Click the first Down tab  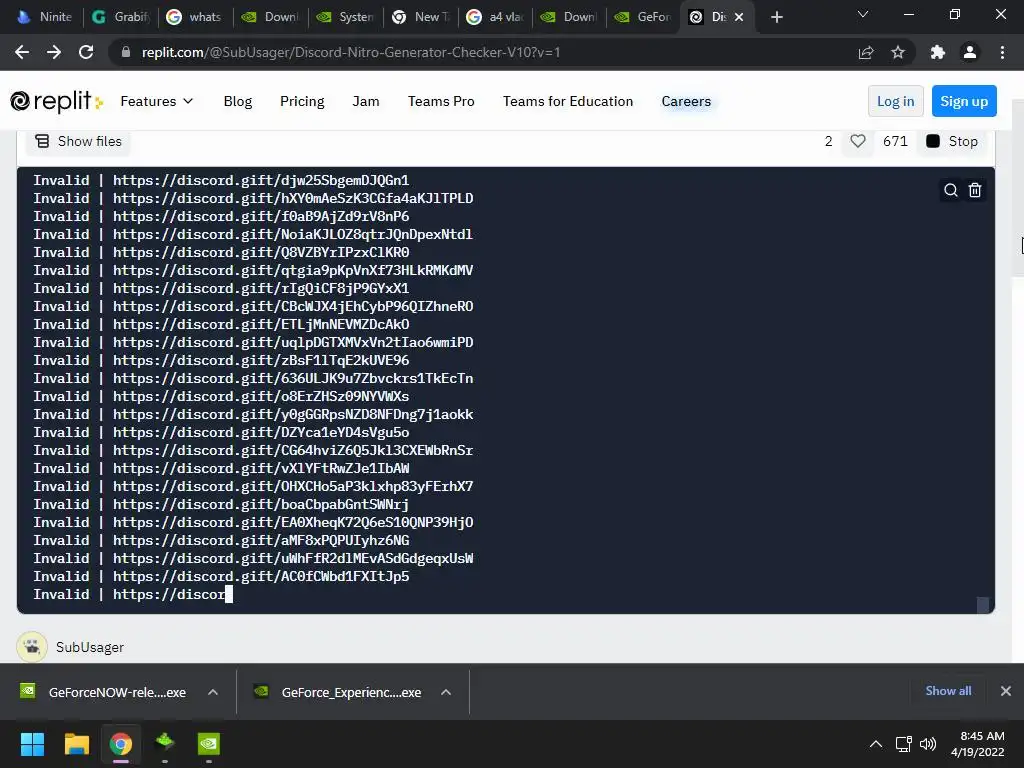click(270, 17)
